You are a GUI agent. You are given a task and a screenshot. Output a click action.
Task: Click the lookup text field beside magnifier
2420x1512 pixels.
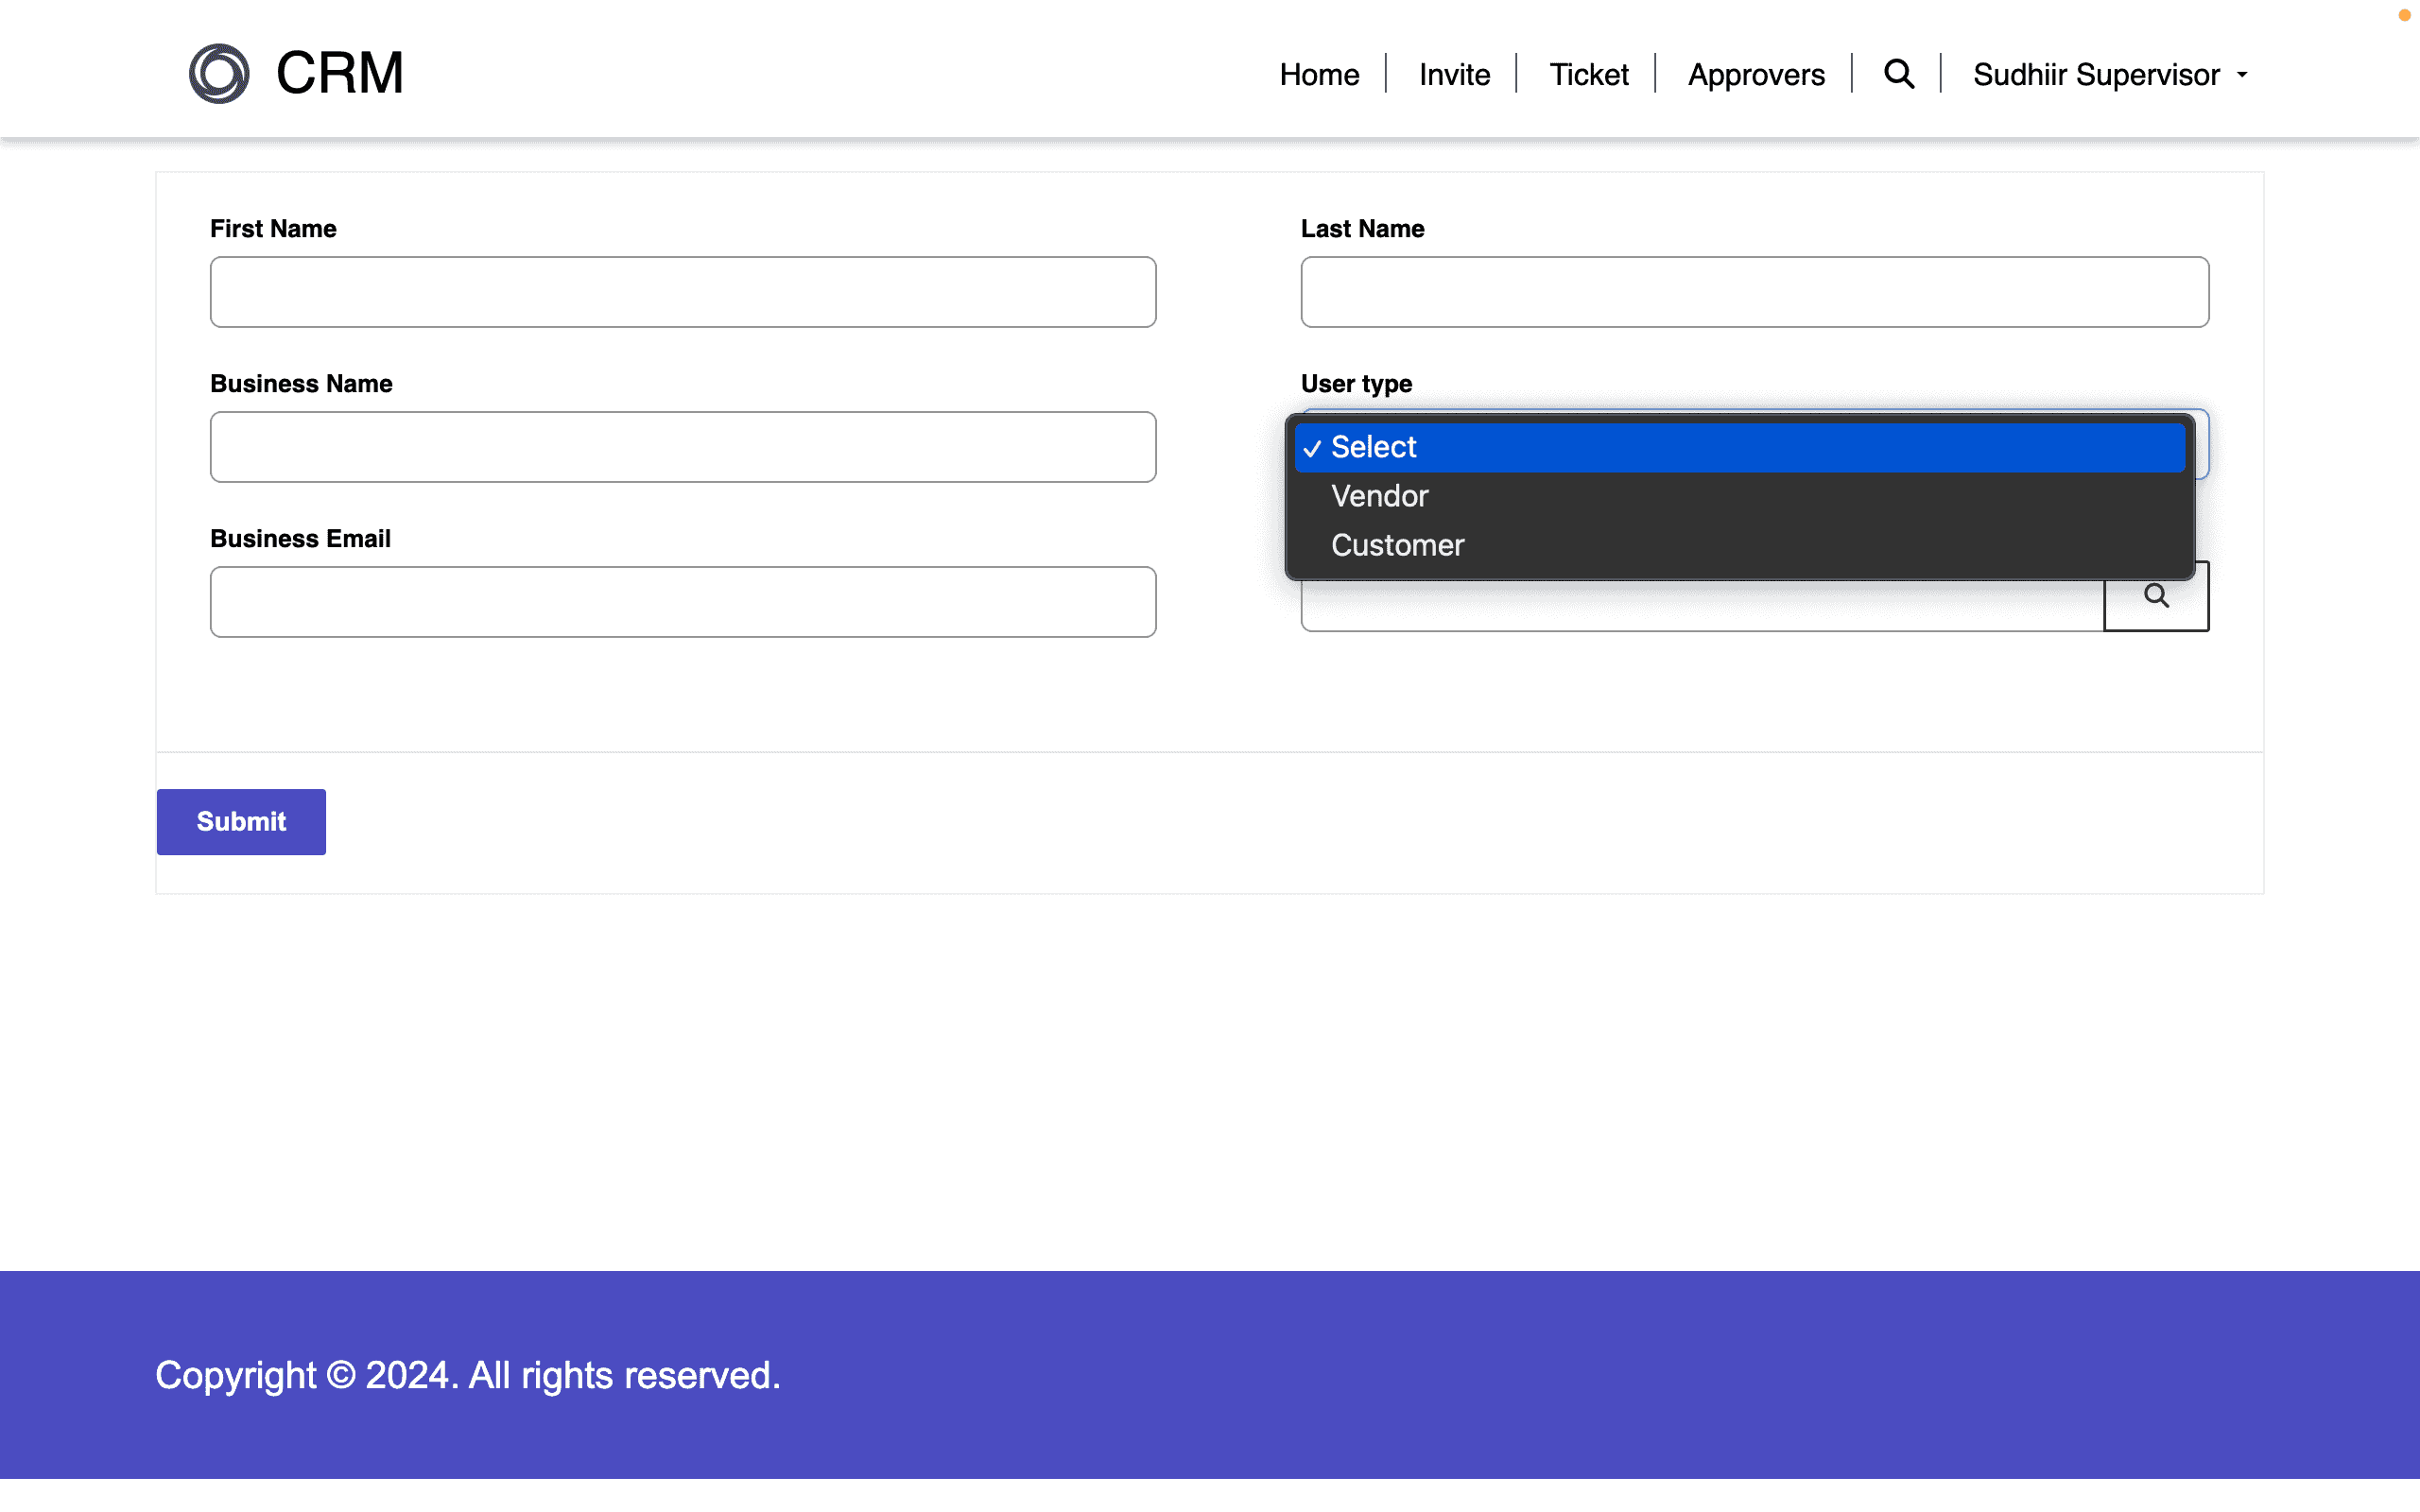pos(1700,607)
